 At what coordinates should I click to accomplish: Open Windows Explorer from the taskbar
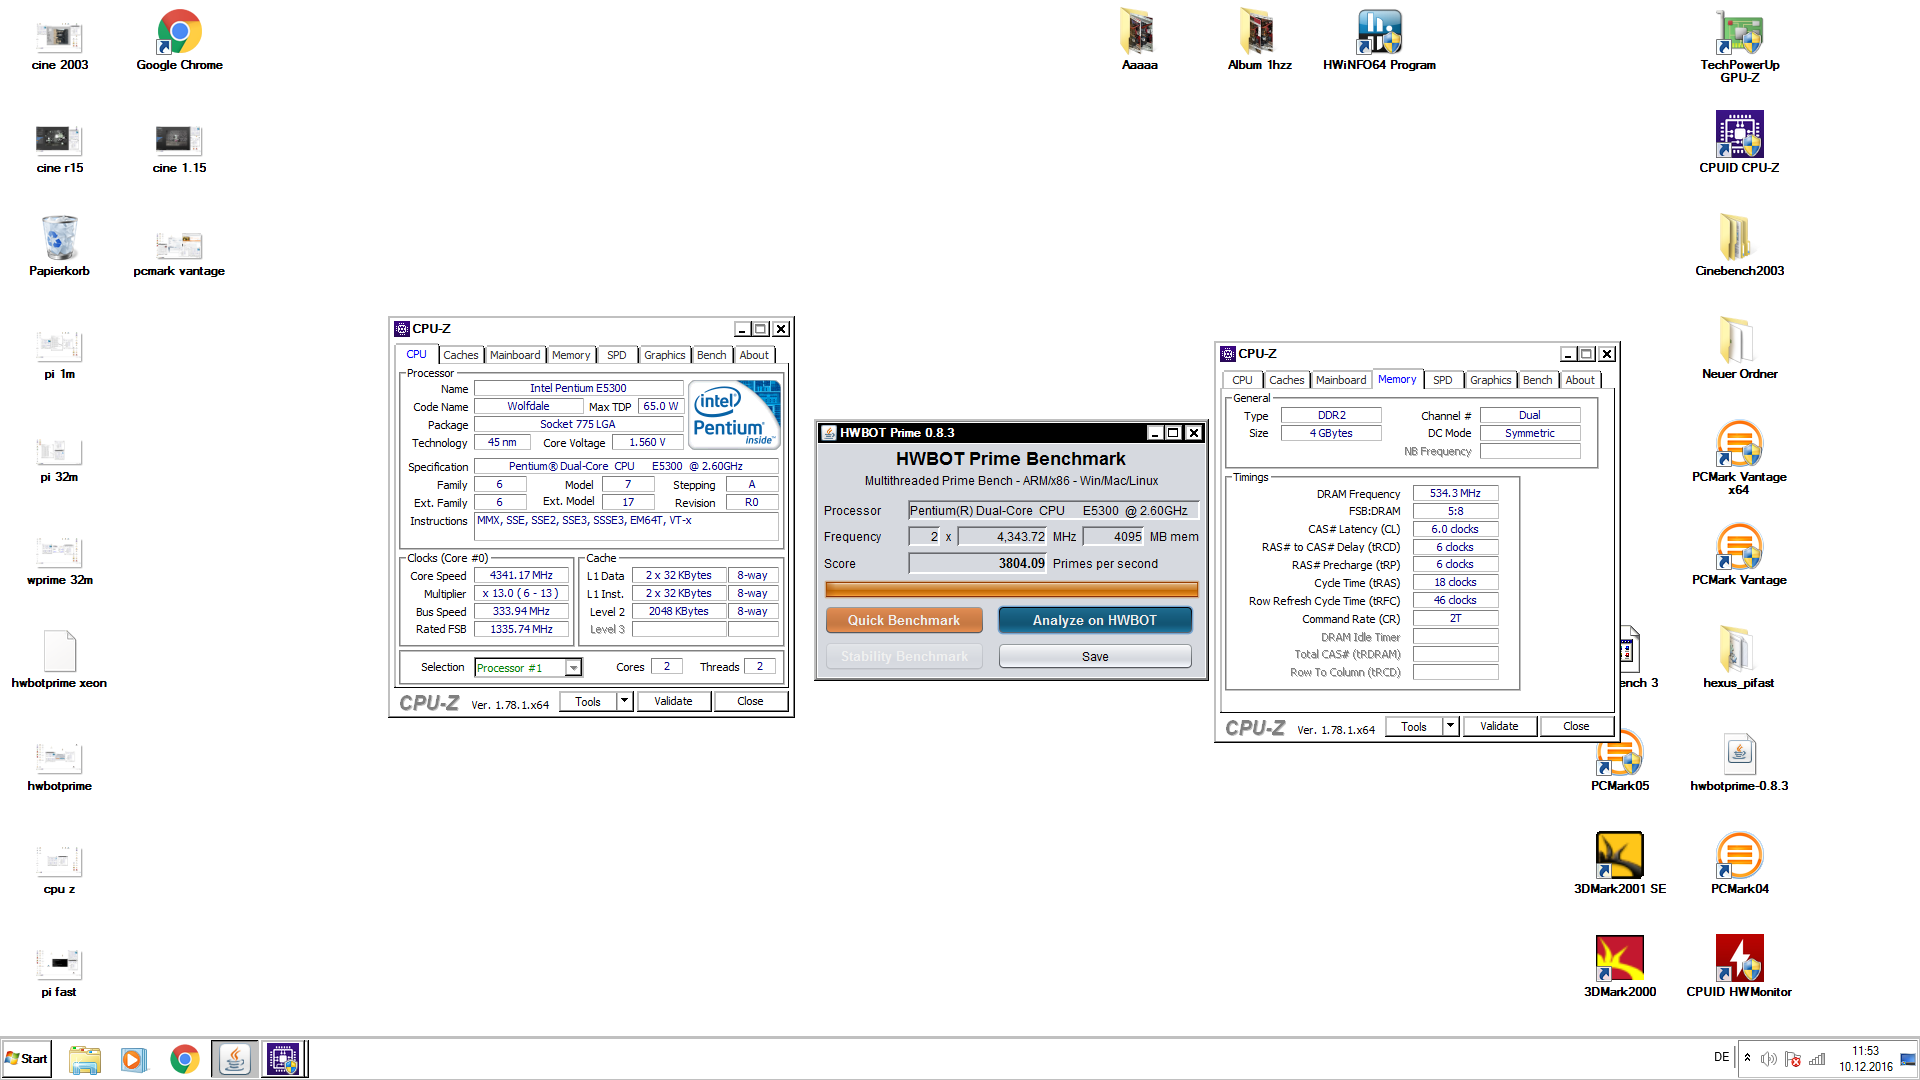tap(85, 1059)
